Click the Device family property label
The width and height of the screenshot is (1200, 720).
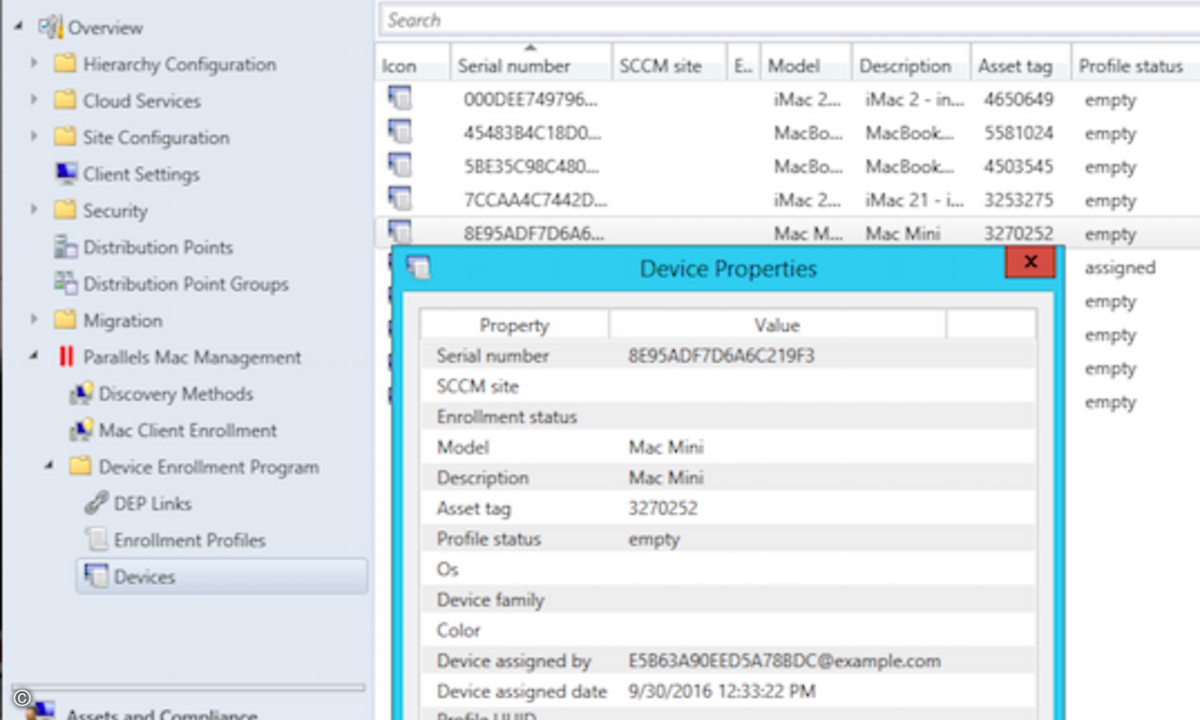click(x=490, y=600)
